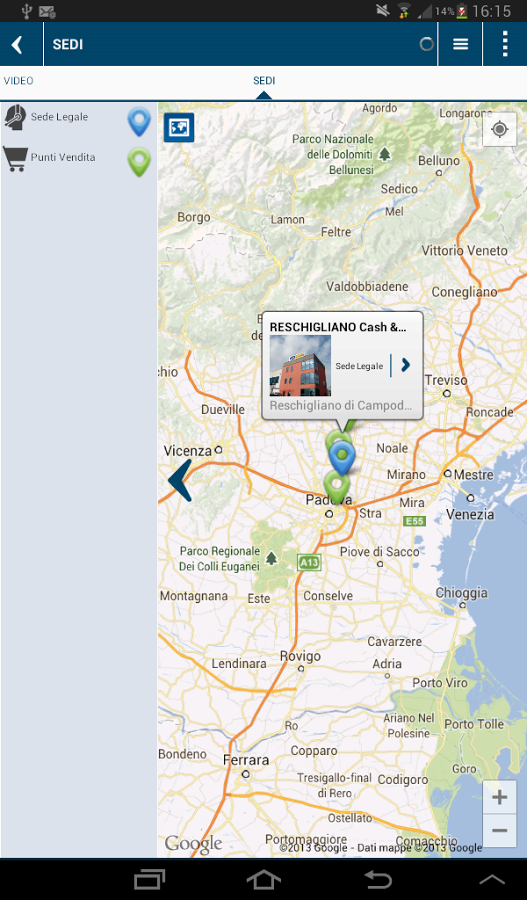Select the Punti Vendita cart icon
This screenshot has height=900, width=527.
coord(15,158)
